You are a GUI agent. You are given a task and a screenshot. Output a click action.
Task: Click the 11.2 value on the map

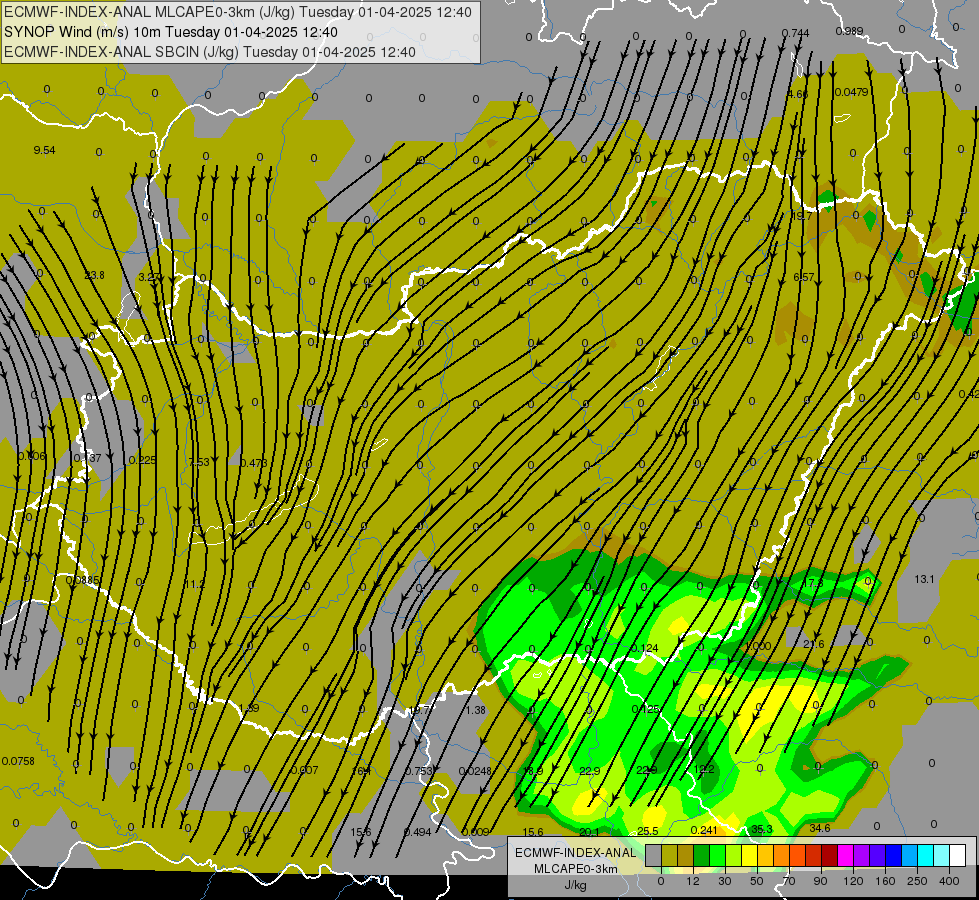click(x=194, y=584)
